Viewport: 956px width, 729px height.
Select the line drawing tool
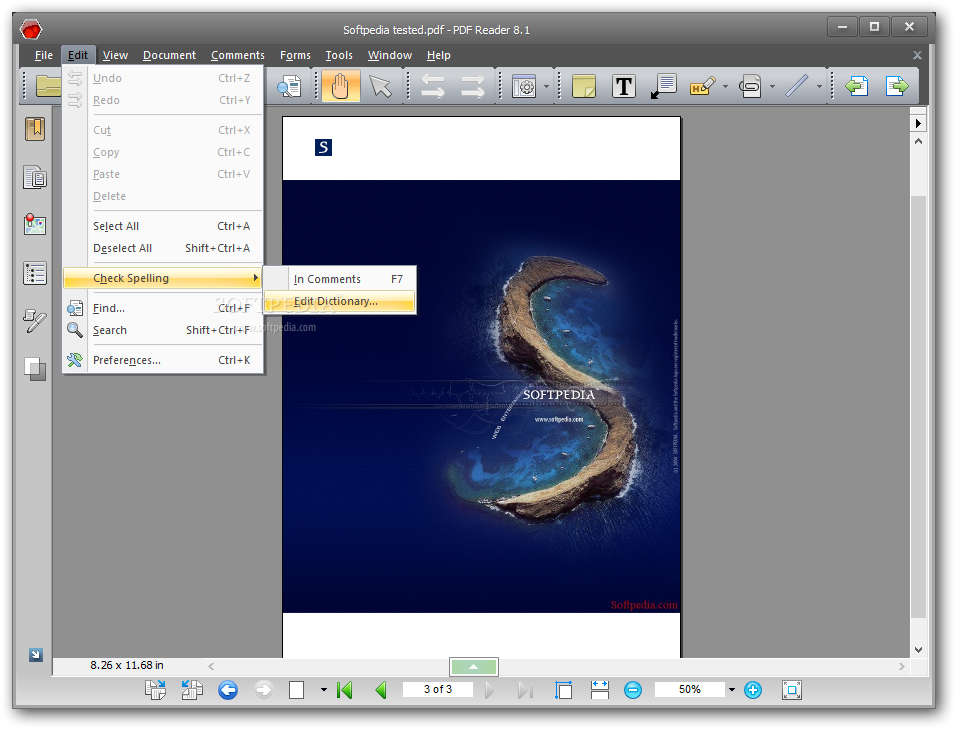coord(796,86)
